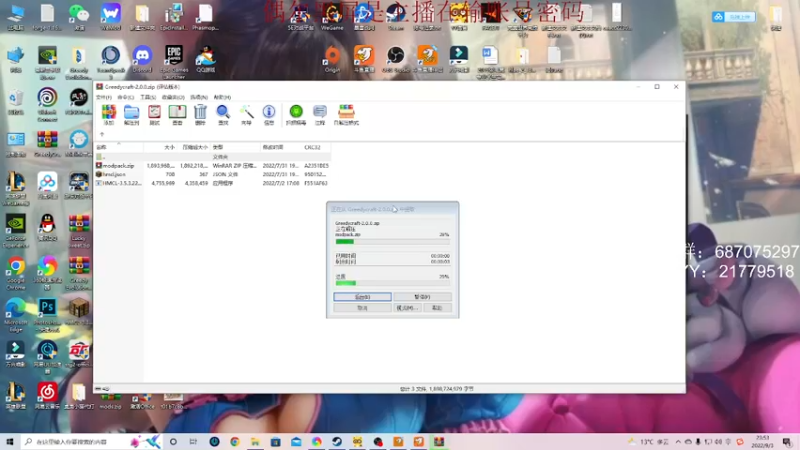This screenshot has width=800, height=450.
Task: Click the Find magnifier toolbar icon
Action: pyautogui.click(x=223, y=115)
